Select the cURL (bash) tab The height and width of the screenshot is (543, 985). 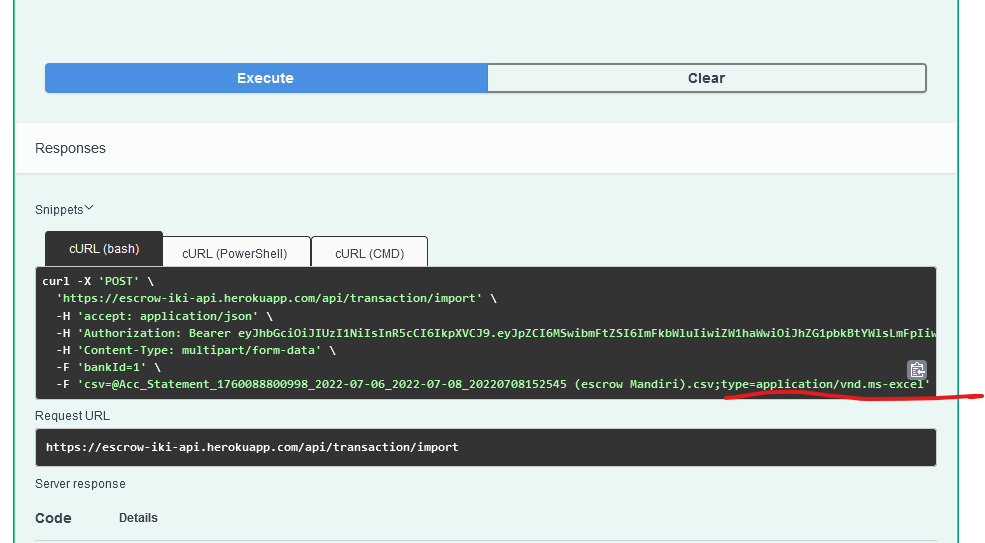point(104,249)
